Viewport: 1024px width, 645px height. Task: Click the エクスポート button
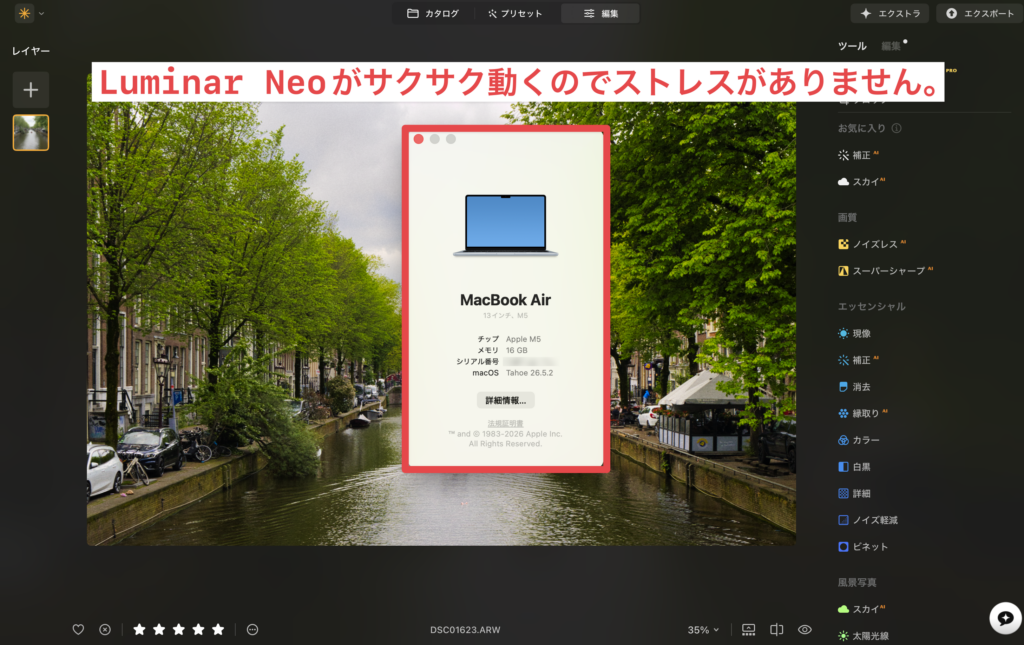point(980,13)
